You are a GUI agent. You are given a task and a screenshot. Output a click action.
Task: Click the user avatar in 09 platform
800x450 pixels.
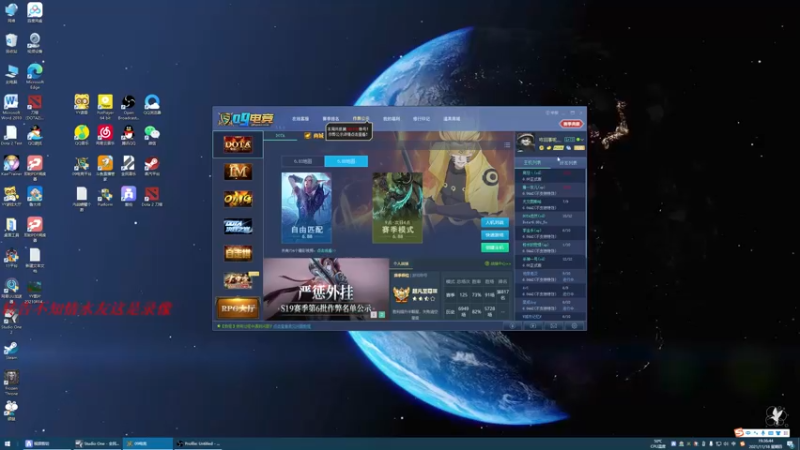click(525, 142)
